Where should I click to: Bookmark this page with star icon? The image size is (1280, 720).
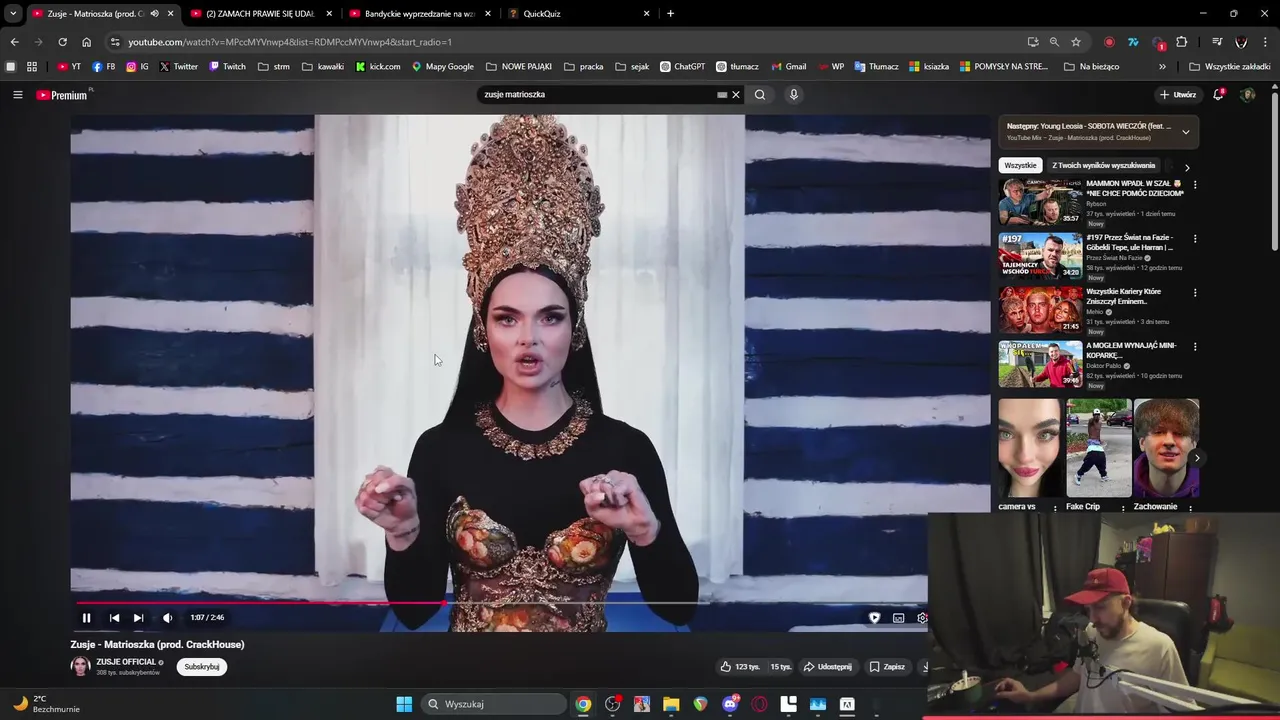click(x=1076, y=42)
